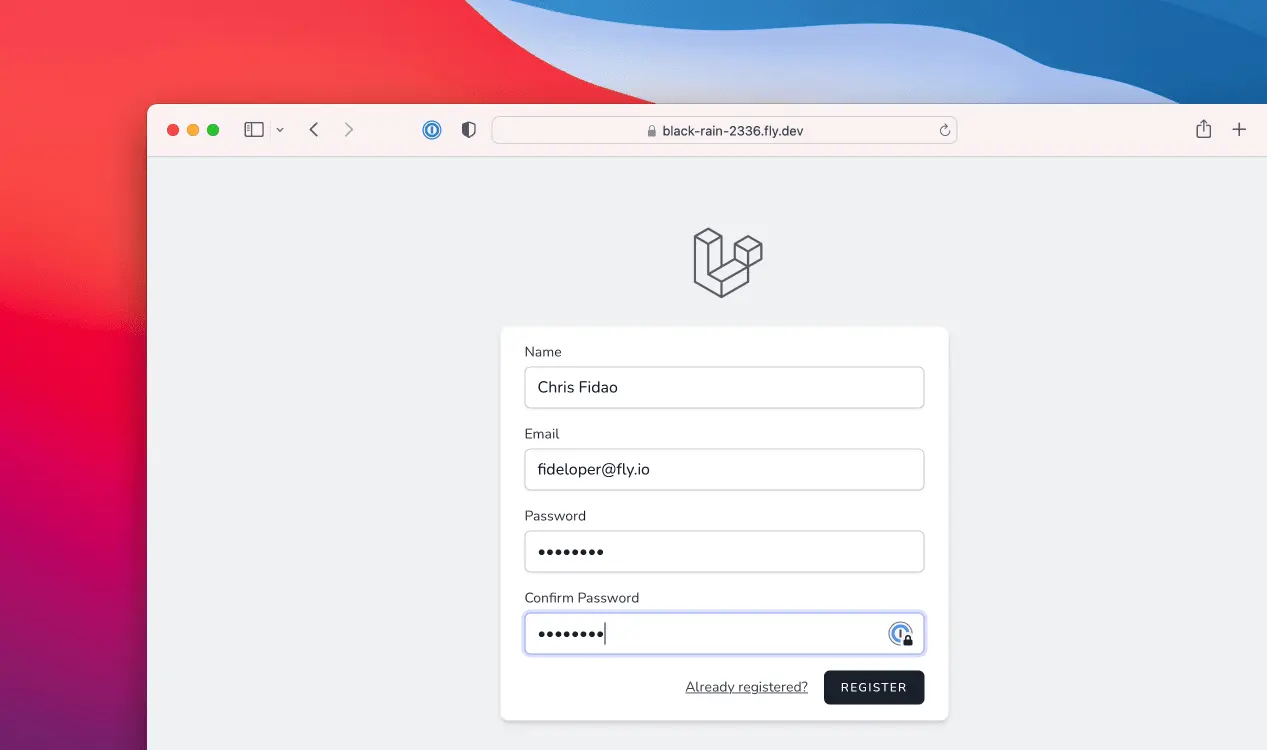Image resolution: width=1267 pixels, height=750 pixels.
Task: Go back with the back arrow
Action: coord(314,130)
